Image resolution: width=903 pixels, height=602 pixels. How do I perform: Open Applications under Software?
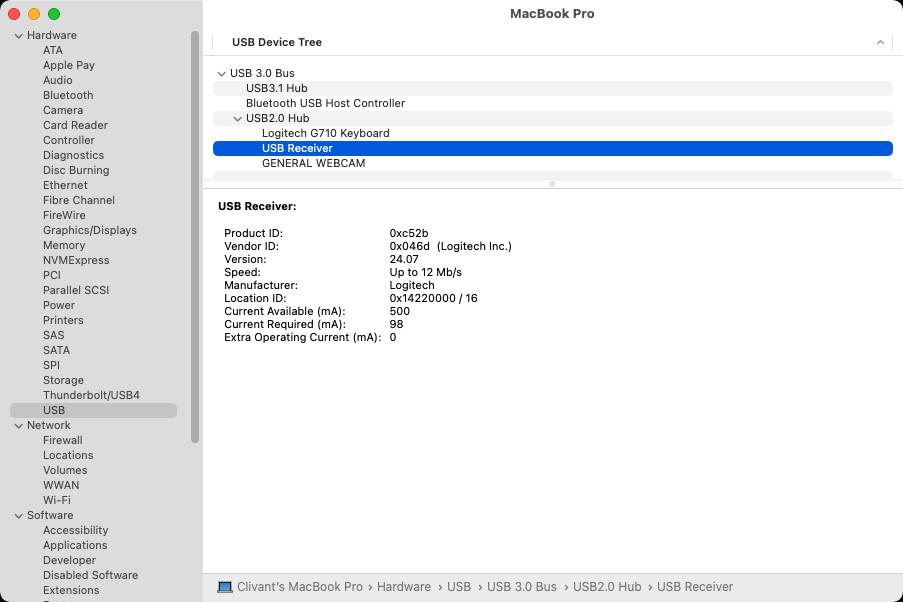(75, 545)
